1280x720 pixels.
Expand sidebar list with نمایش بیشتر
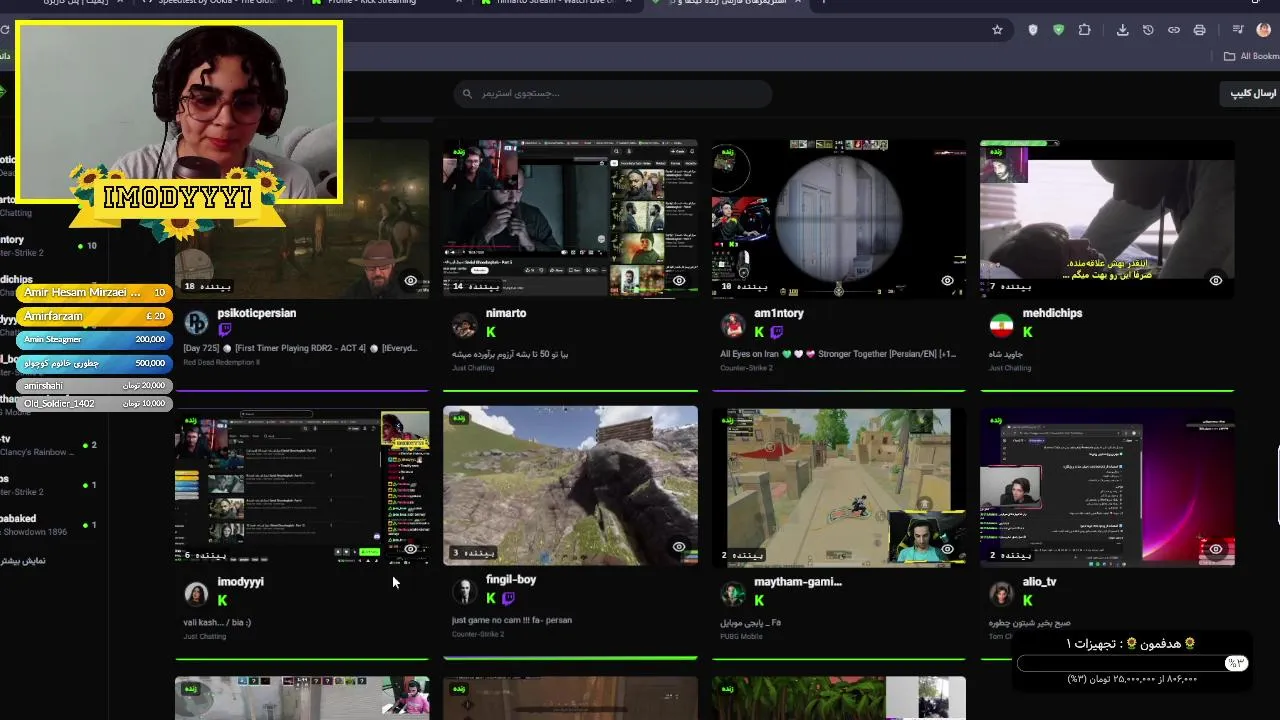pyautogui.click(x=22, y=560)
